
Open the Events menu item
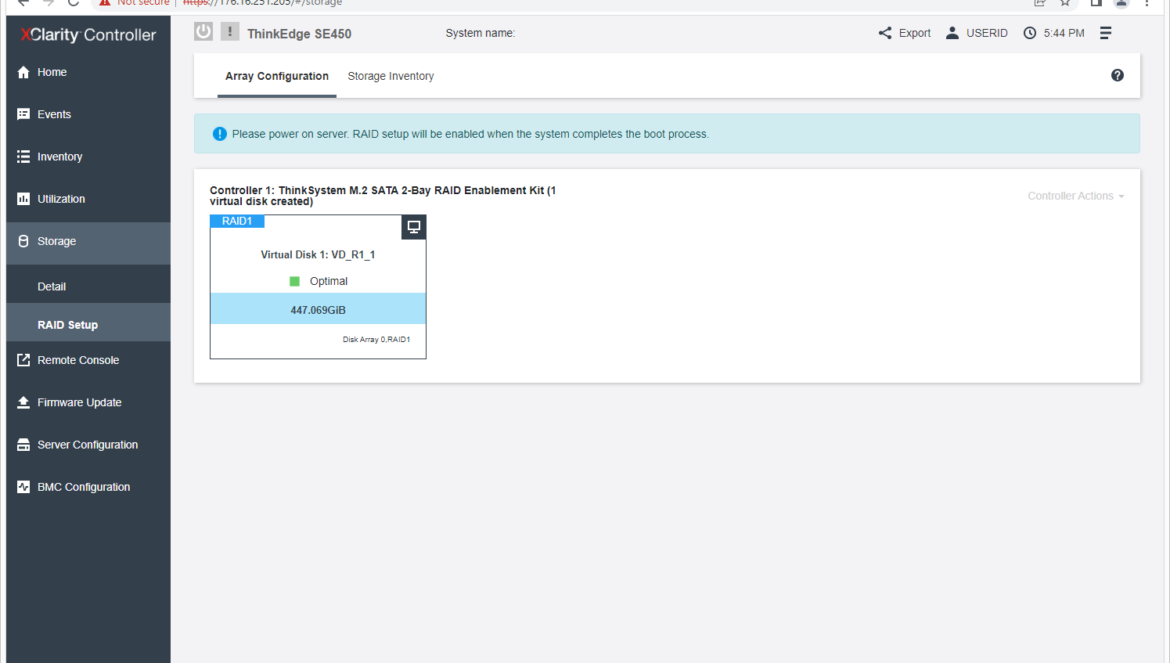coord(88,114)
